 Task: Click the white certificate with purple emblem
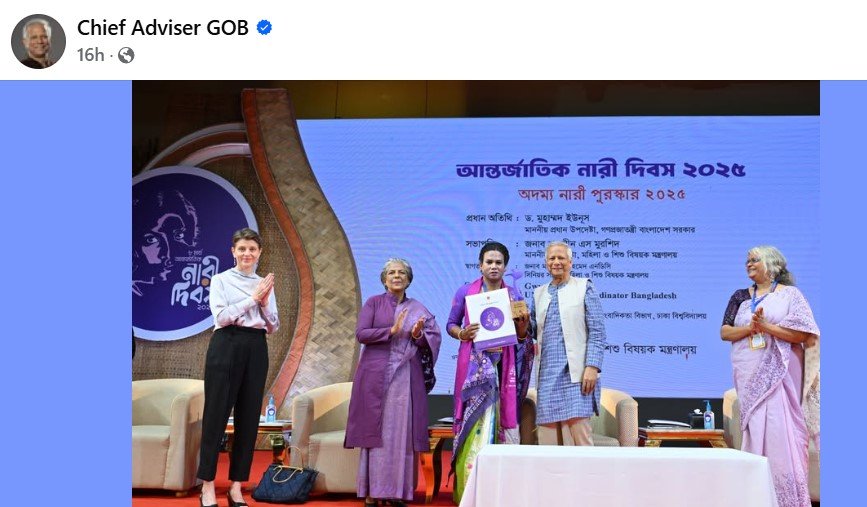(x=491, y=318)
